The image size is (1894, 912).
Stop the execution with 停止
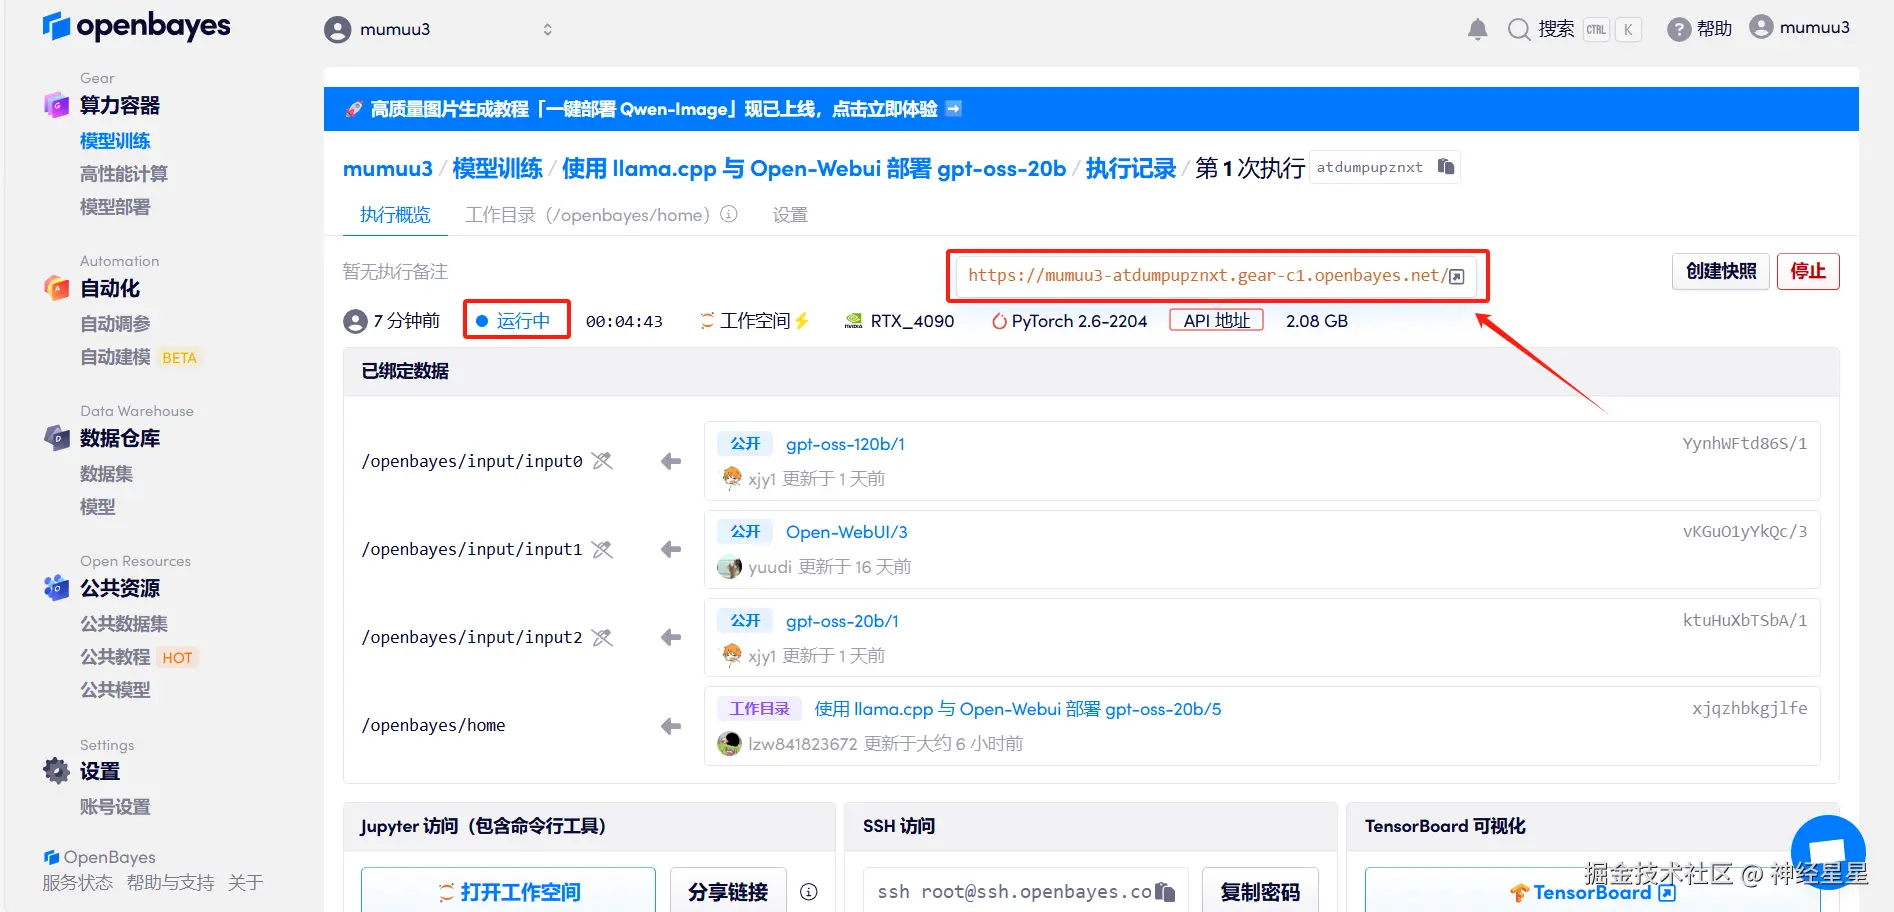(x=1808, y=271)
